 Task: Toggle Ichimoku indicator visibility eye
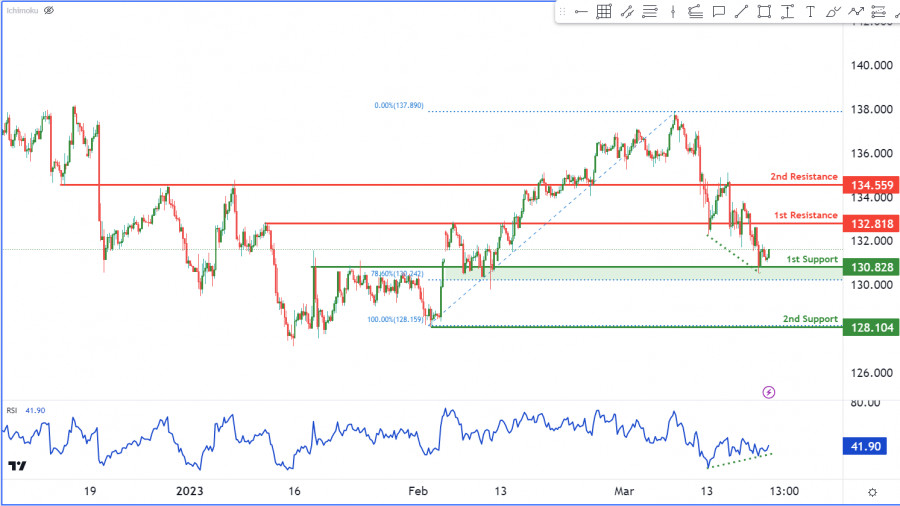[x=49, y=10]
